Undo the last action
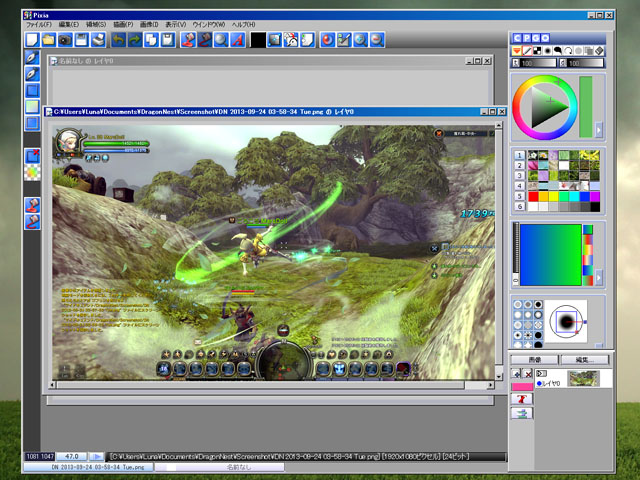This screenshot has height=480, width=640. 118,40
